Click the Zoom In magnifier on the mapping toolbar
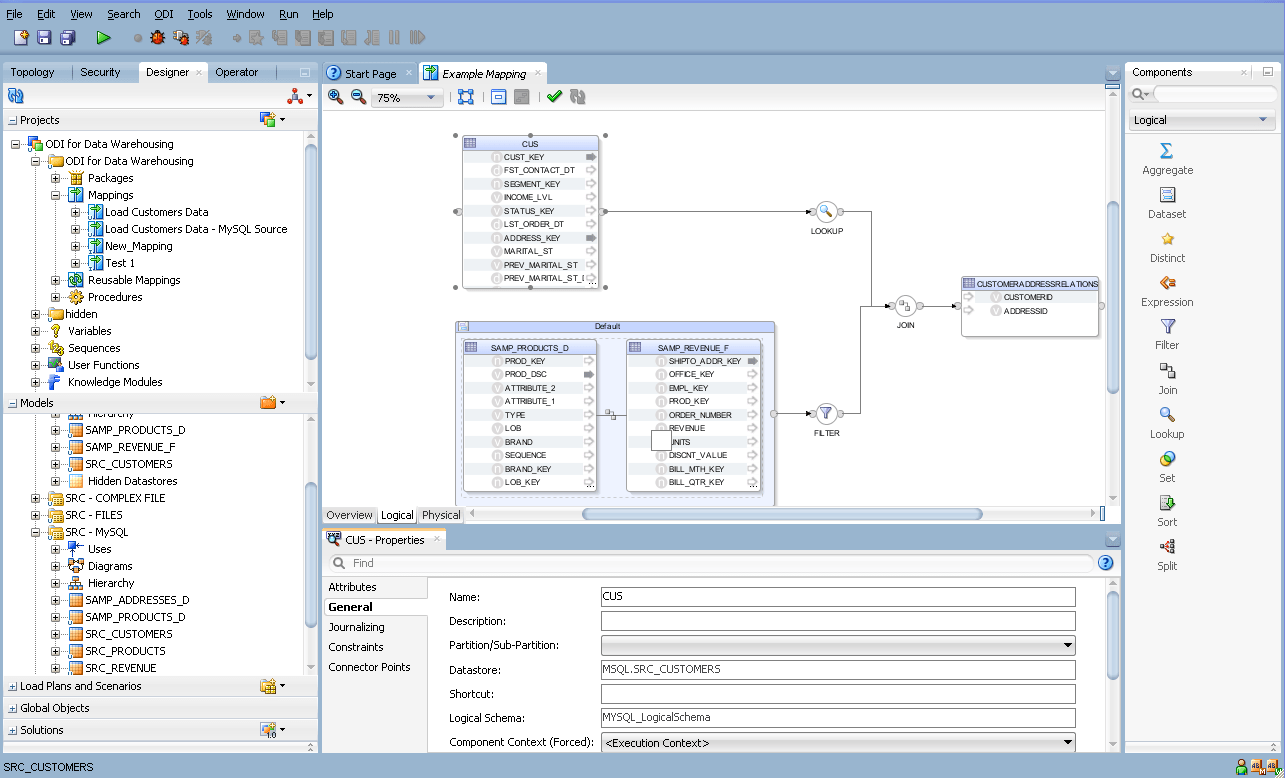 click(x=336, y=97)
